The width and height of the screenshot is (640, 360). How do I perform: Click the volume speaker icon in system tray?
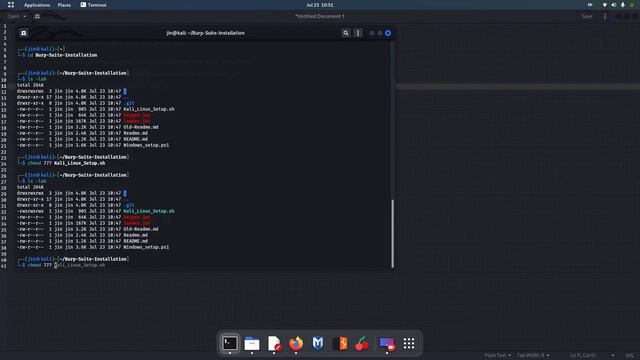point(613,5)
